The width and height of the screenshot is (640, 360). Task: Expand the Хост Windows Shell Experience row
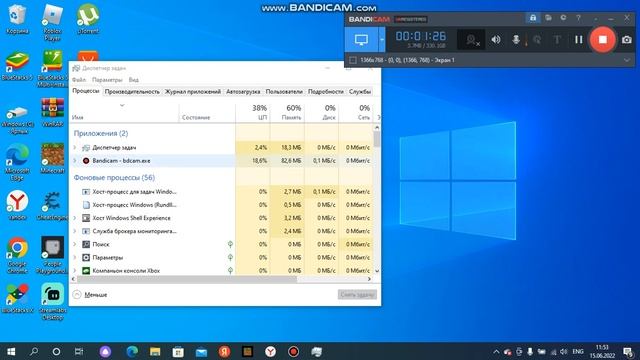coord(75,218)
